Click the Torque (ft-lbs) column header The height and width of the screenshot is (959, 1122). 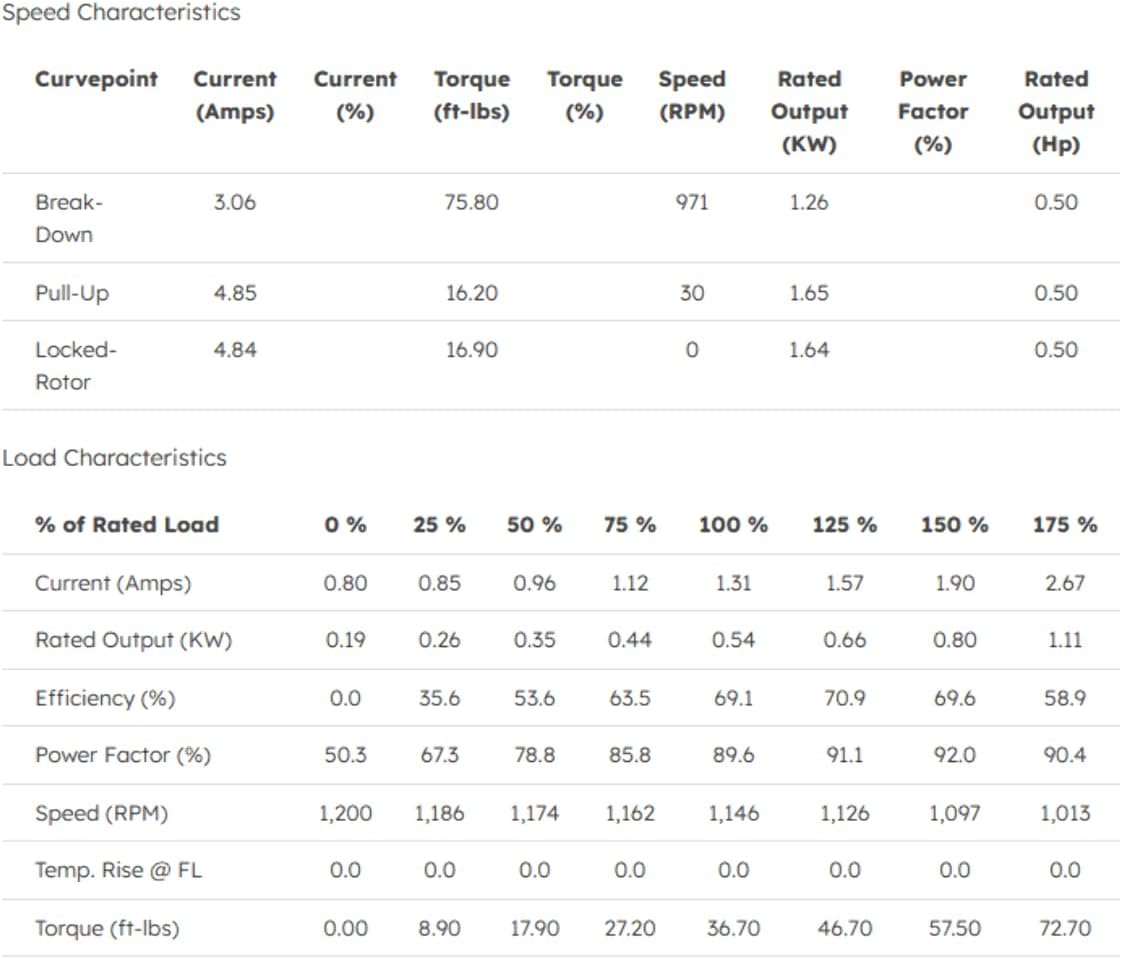(472, 95)
